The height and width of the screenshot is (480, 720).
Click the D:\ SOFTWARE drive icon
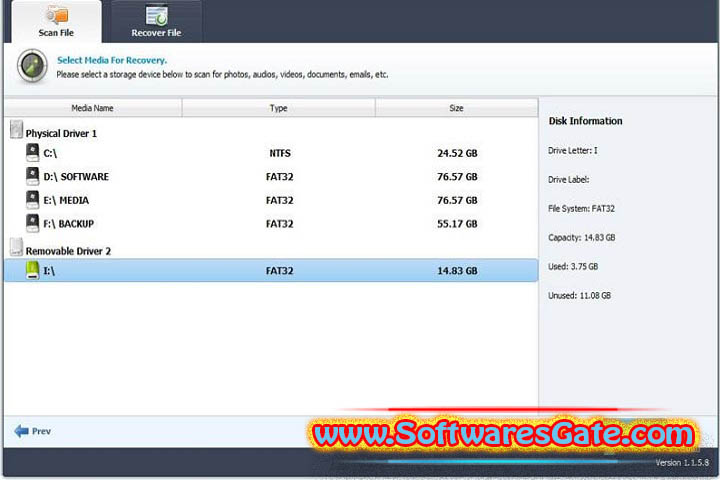[x=33, y=176]
